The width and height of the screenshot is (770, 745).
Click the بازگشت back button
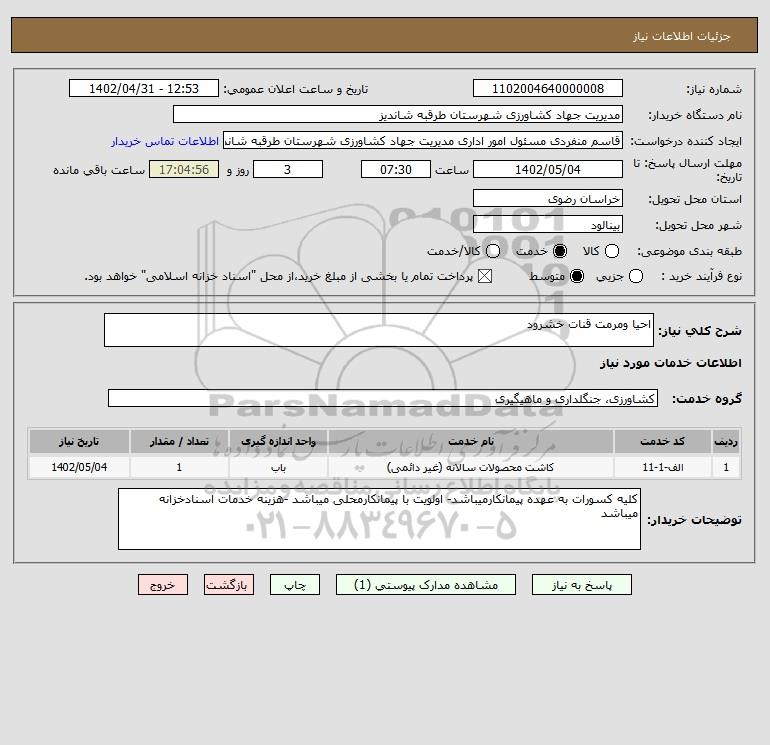229,585
